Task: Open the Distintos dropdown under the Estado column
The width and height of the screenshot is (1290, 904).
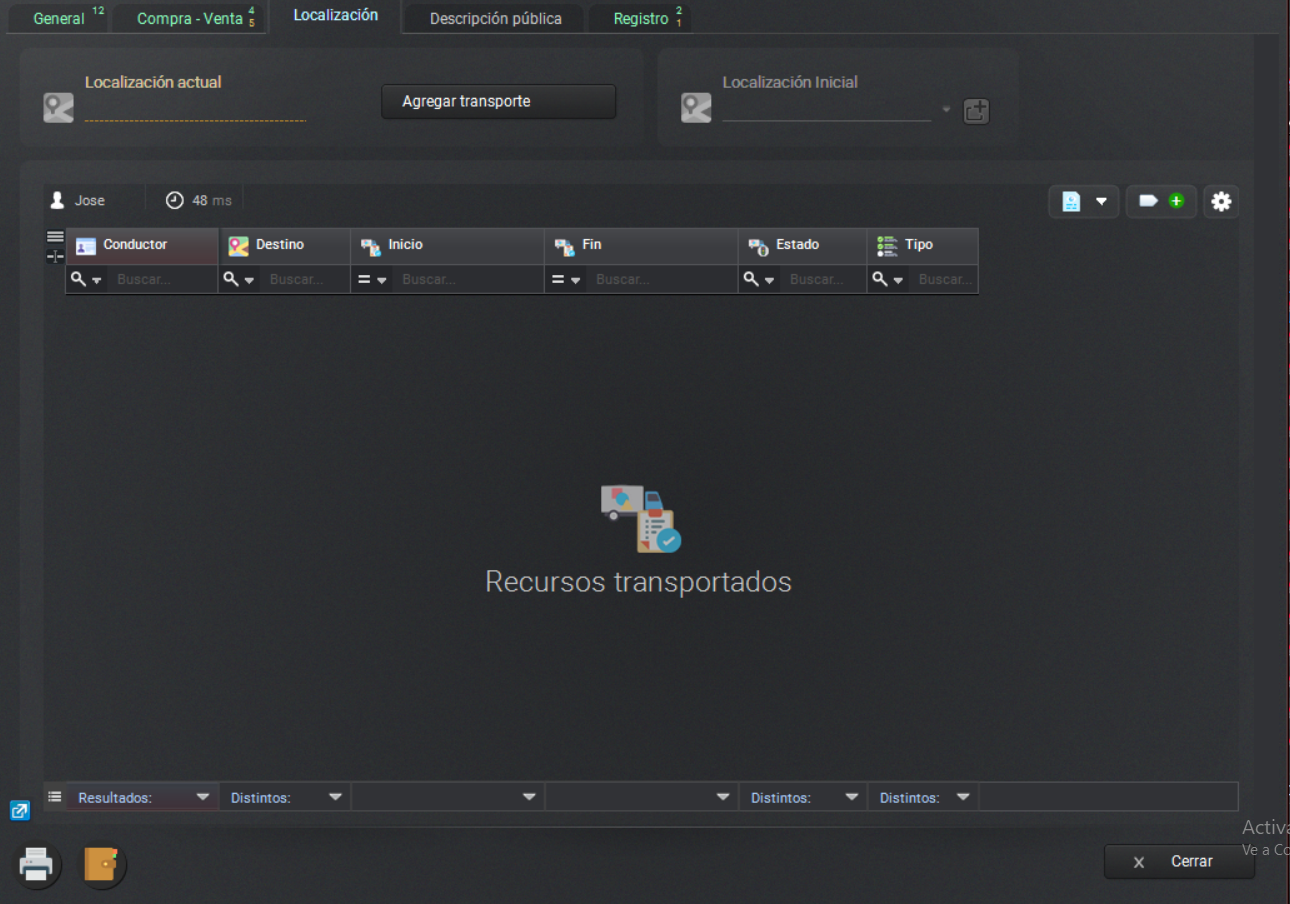Action: click(x=851, y=796)
